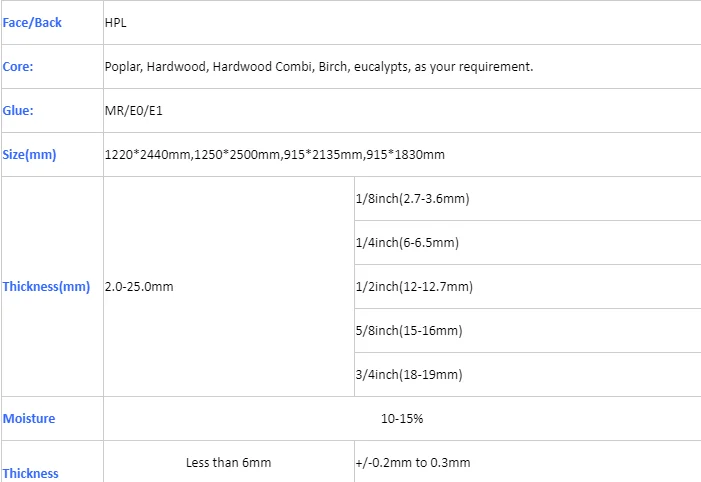Image resolution: width=701 pixels, height=482 pixels.
Task: Select the 1/4inch(6-6.5mm) entry
Action: pyautogui.click(x=407, y=243)
